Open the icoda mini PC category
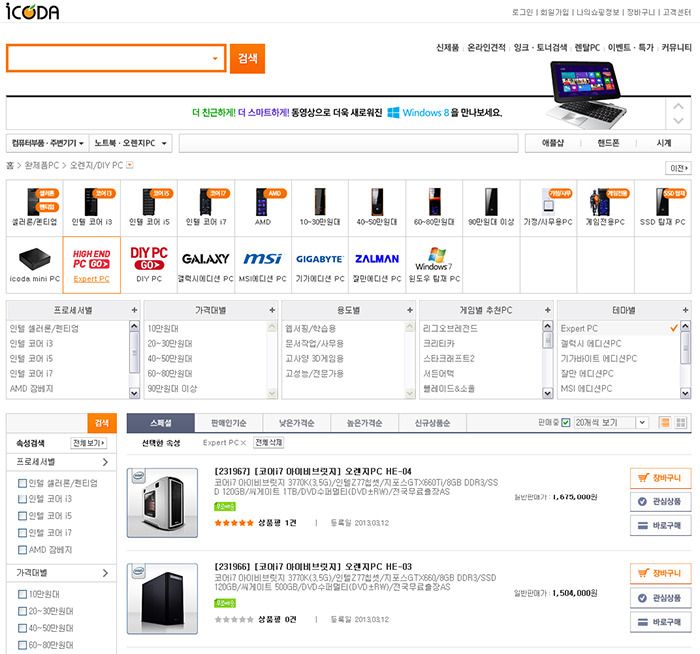 click(x=35, y=265)
